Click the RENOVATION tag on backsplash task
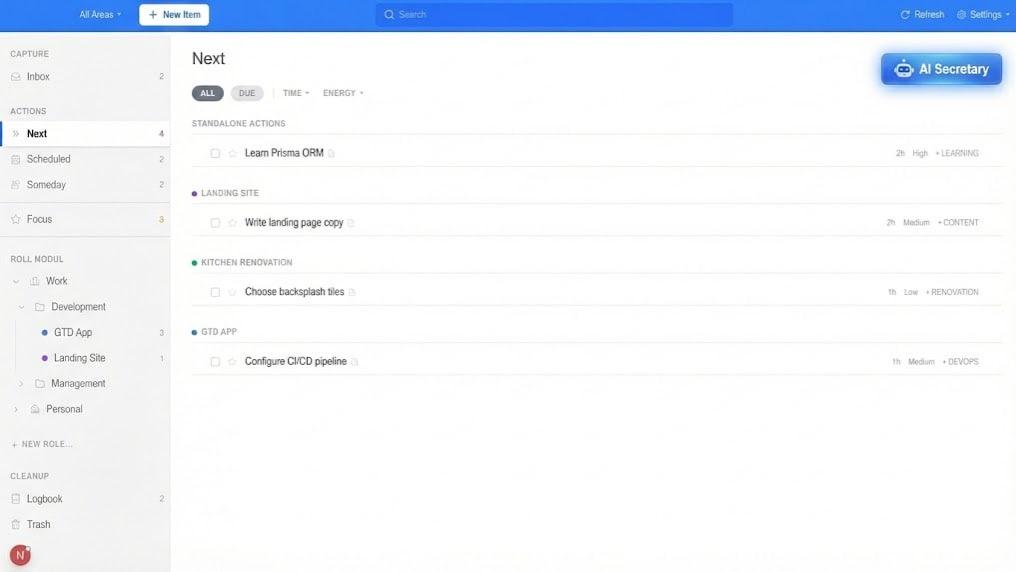The height and width of the screenshot is (572, 1016). [x=952, y=292]
